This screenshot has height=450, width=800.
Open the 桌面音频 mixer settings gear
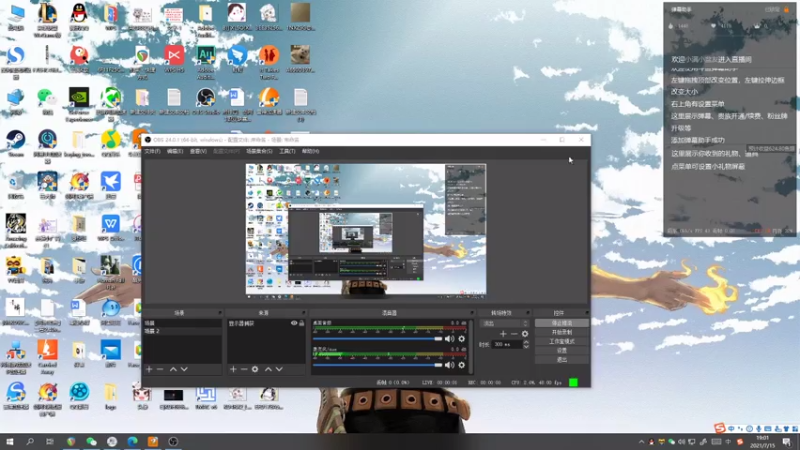[462, 339]
